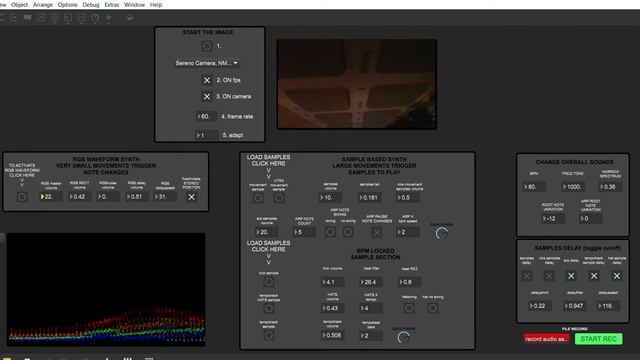Click the RGB delay speed box showing 31
Image resolution: width=640 pixels, height=360 pixels.
click(x=165, y=197)
